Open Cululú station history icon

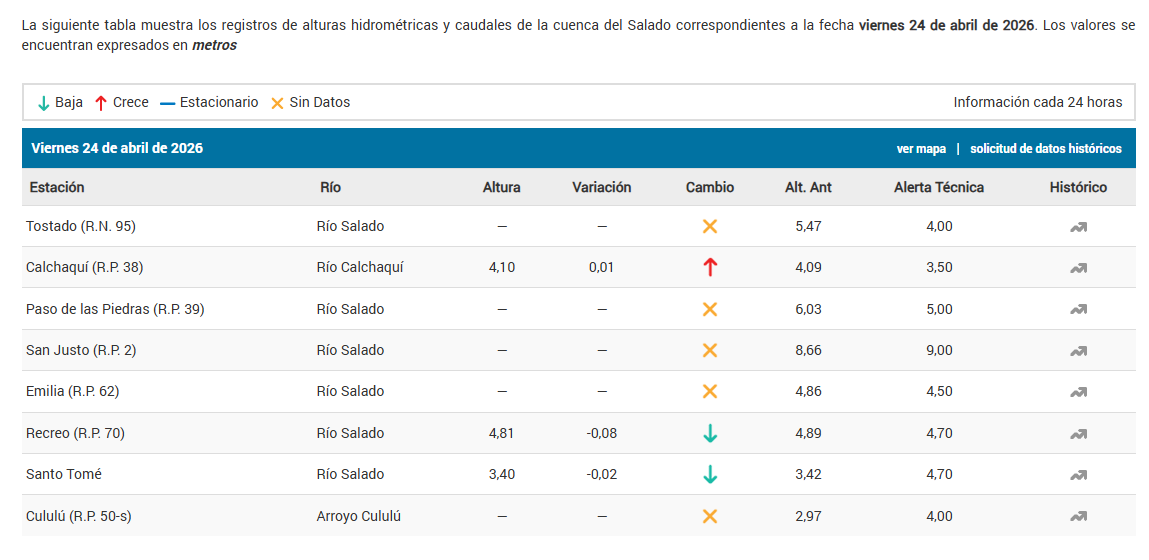pos(1078,517)
